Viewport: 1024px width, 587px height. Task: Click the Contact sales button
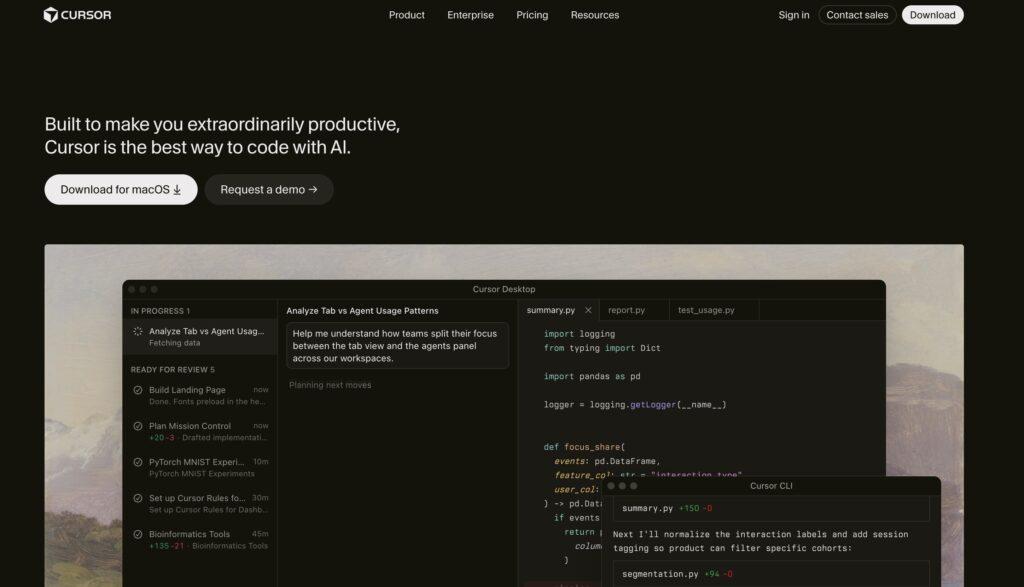click(x=857, y=15)
